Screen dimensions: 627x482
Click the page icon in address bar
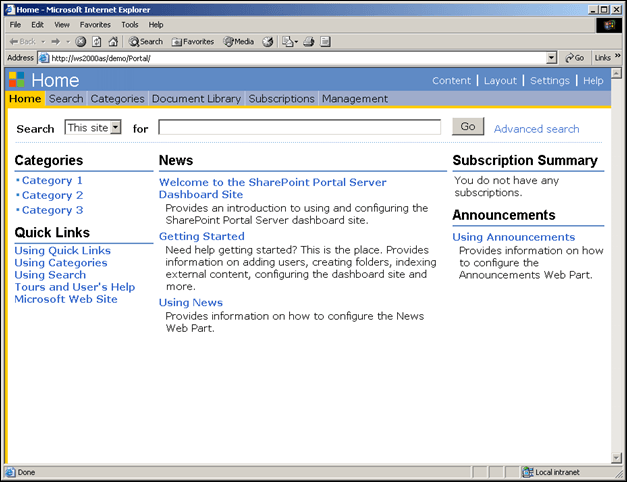[44, 58]
